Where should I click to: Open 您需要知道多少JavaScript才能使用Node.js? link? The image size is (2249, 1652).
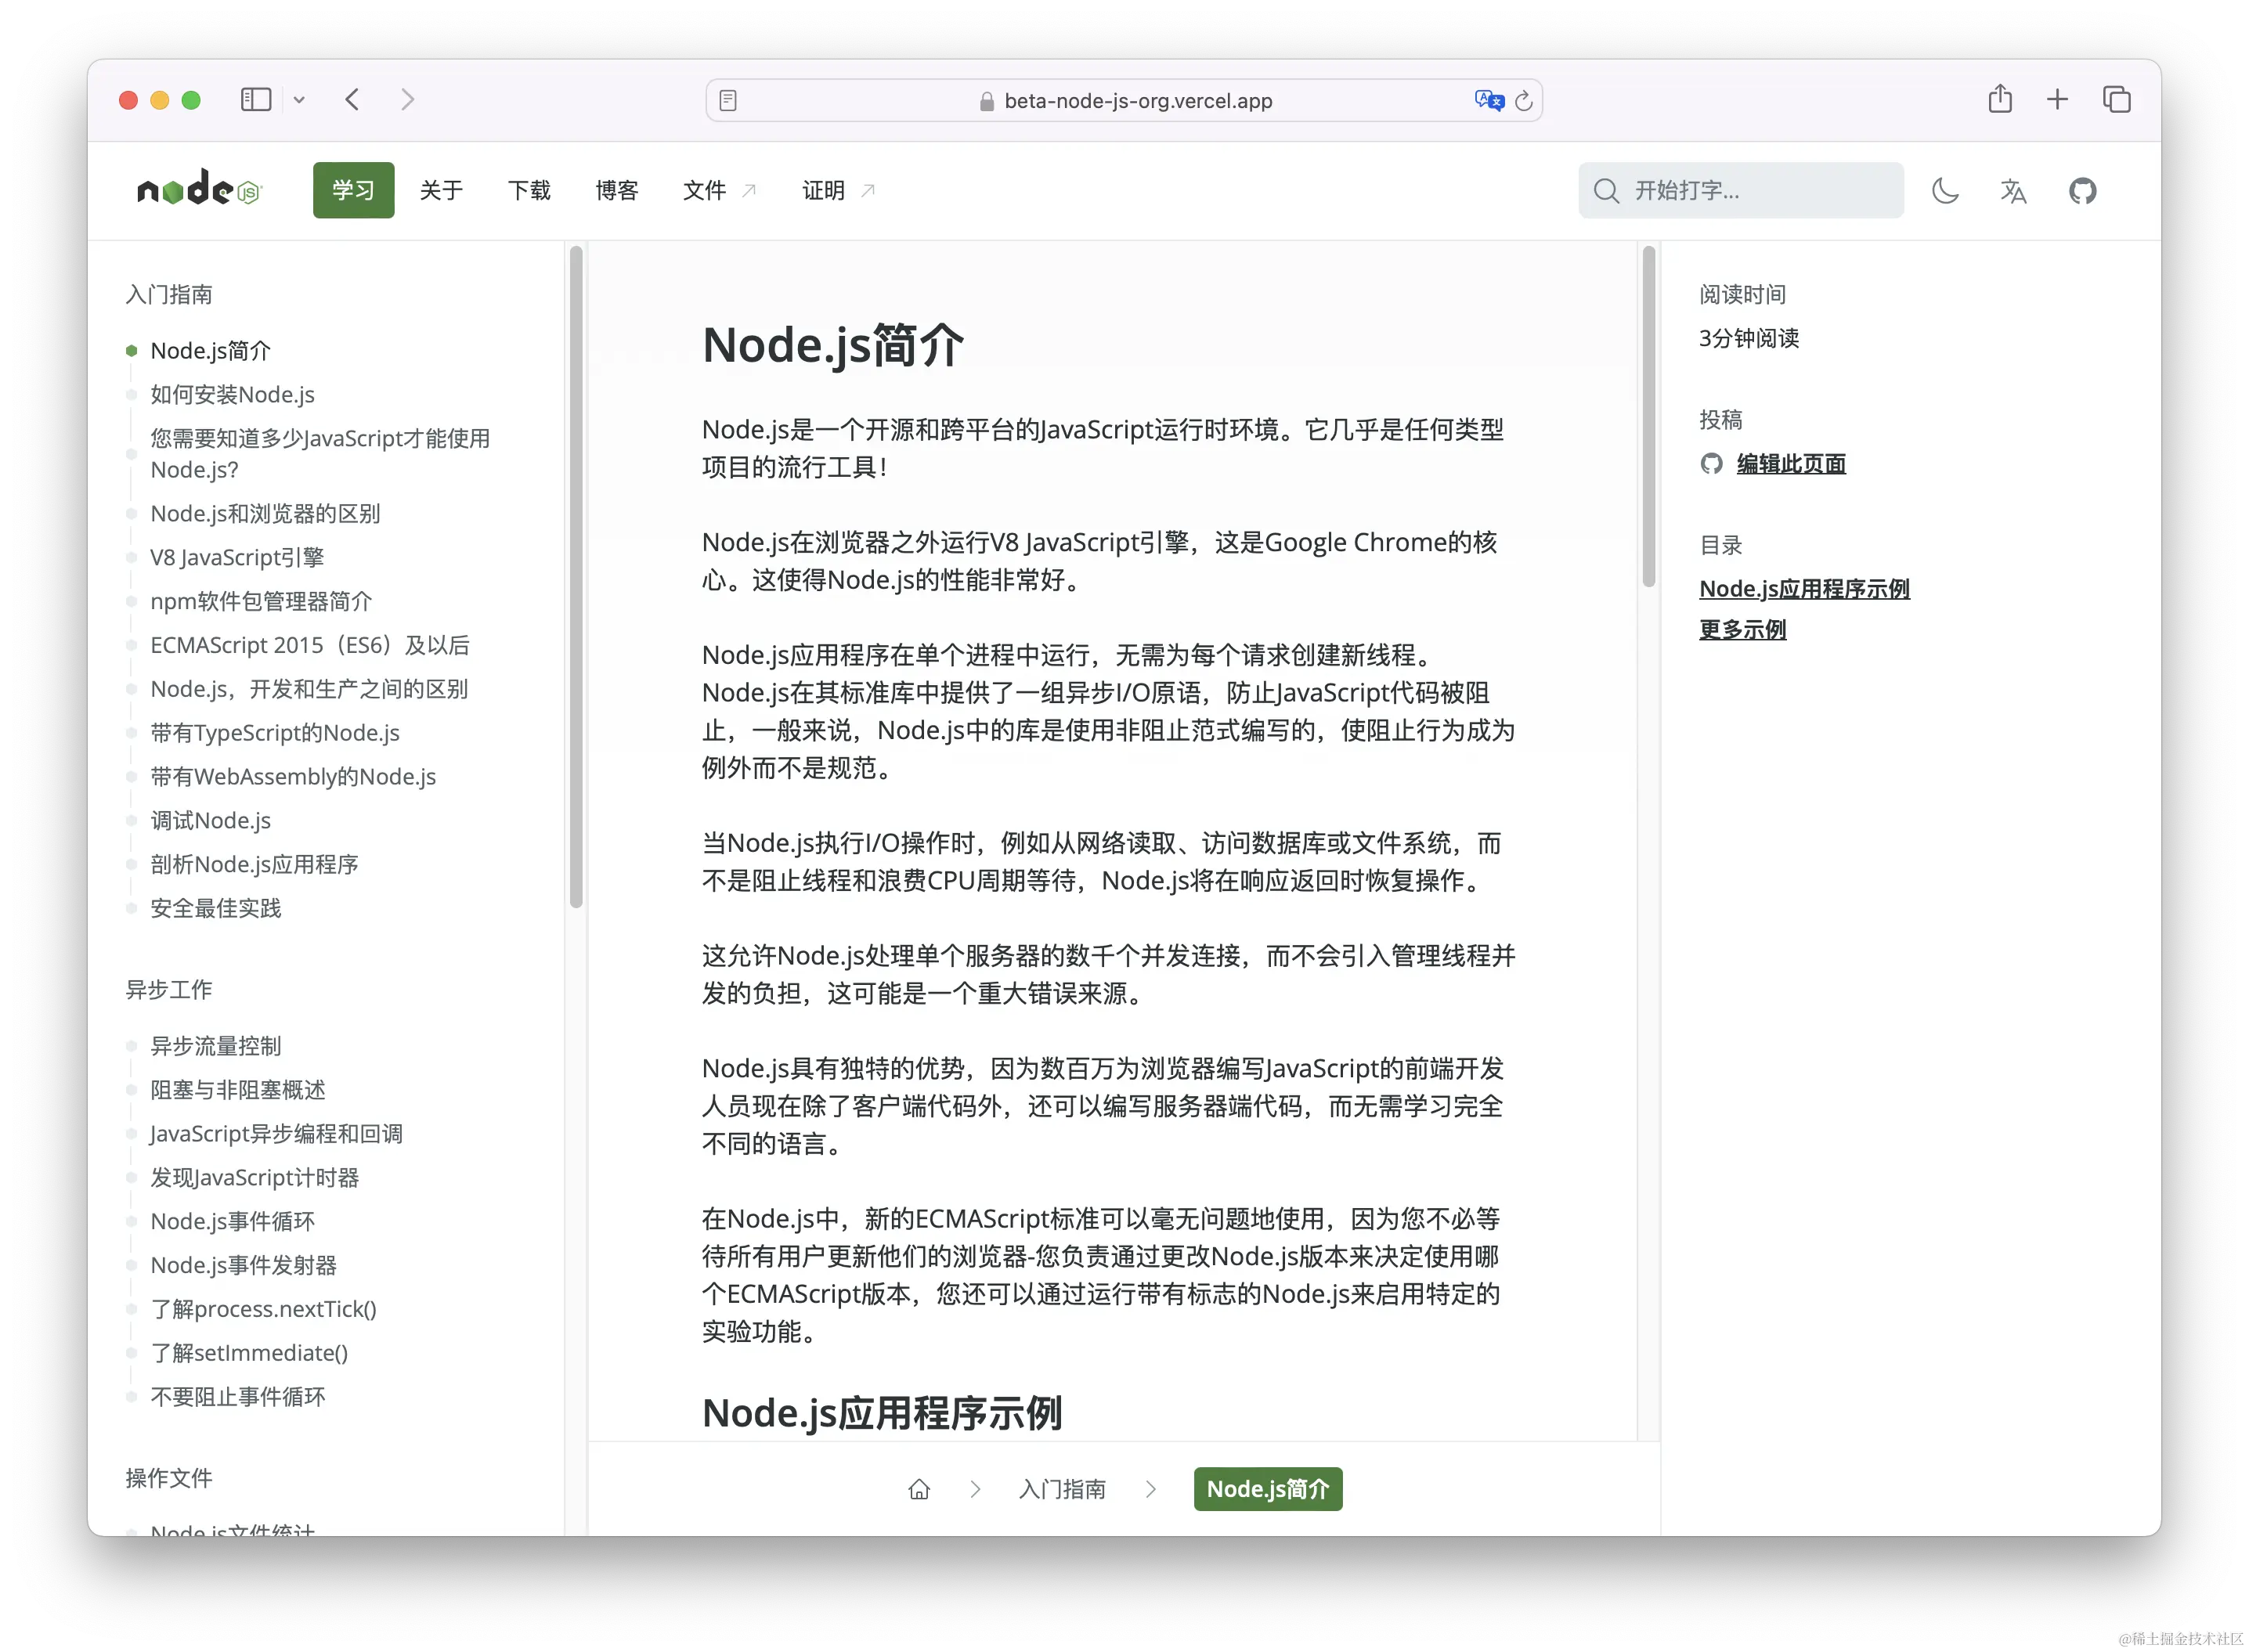(320, 454)
